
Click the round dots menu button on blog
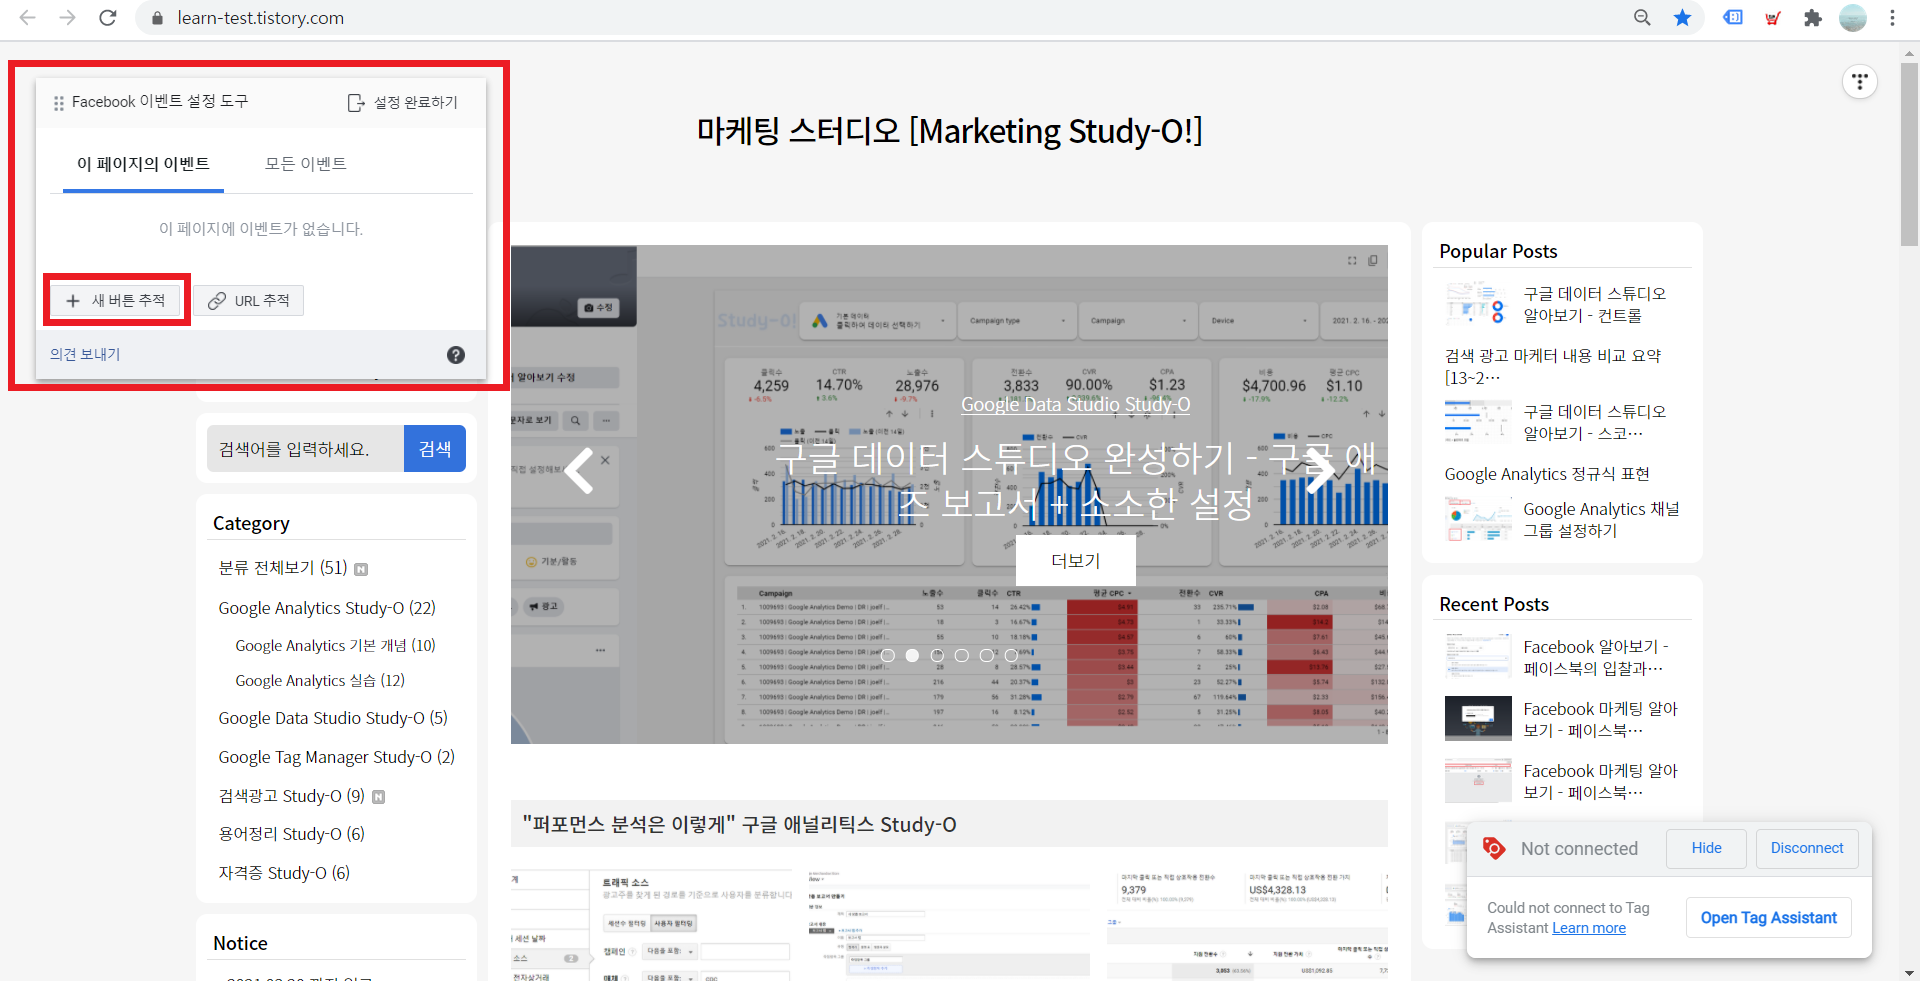point(1860,82)
